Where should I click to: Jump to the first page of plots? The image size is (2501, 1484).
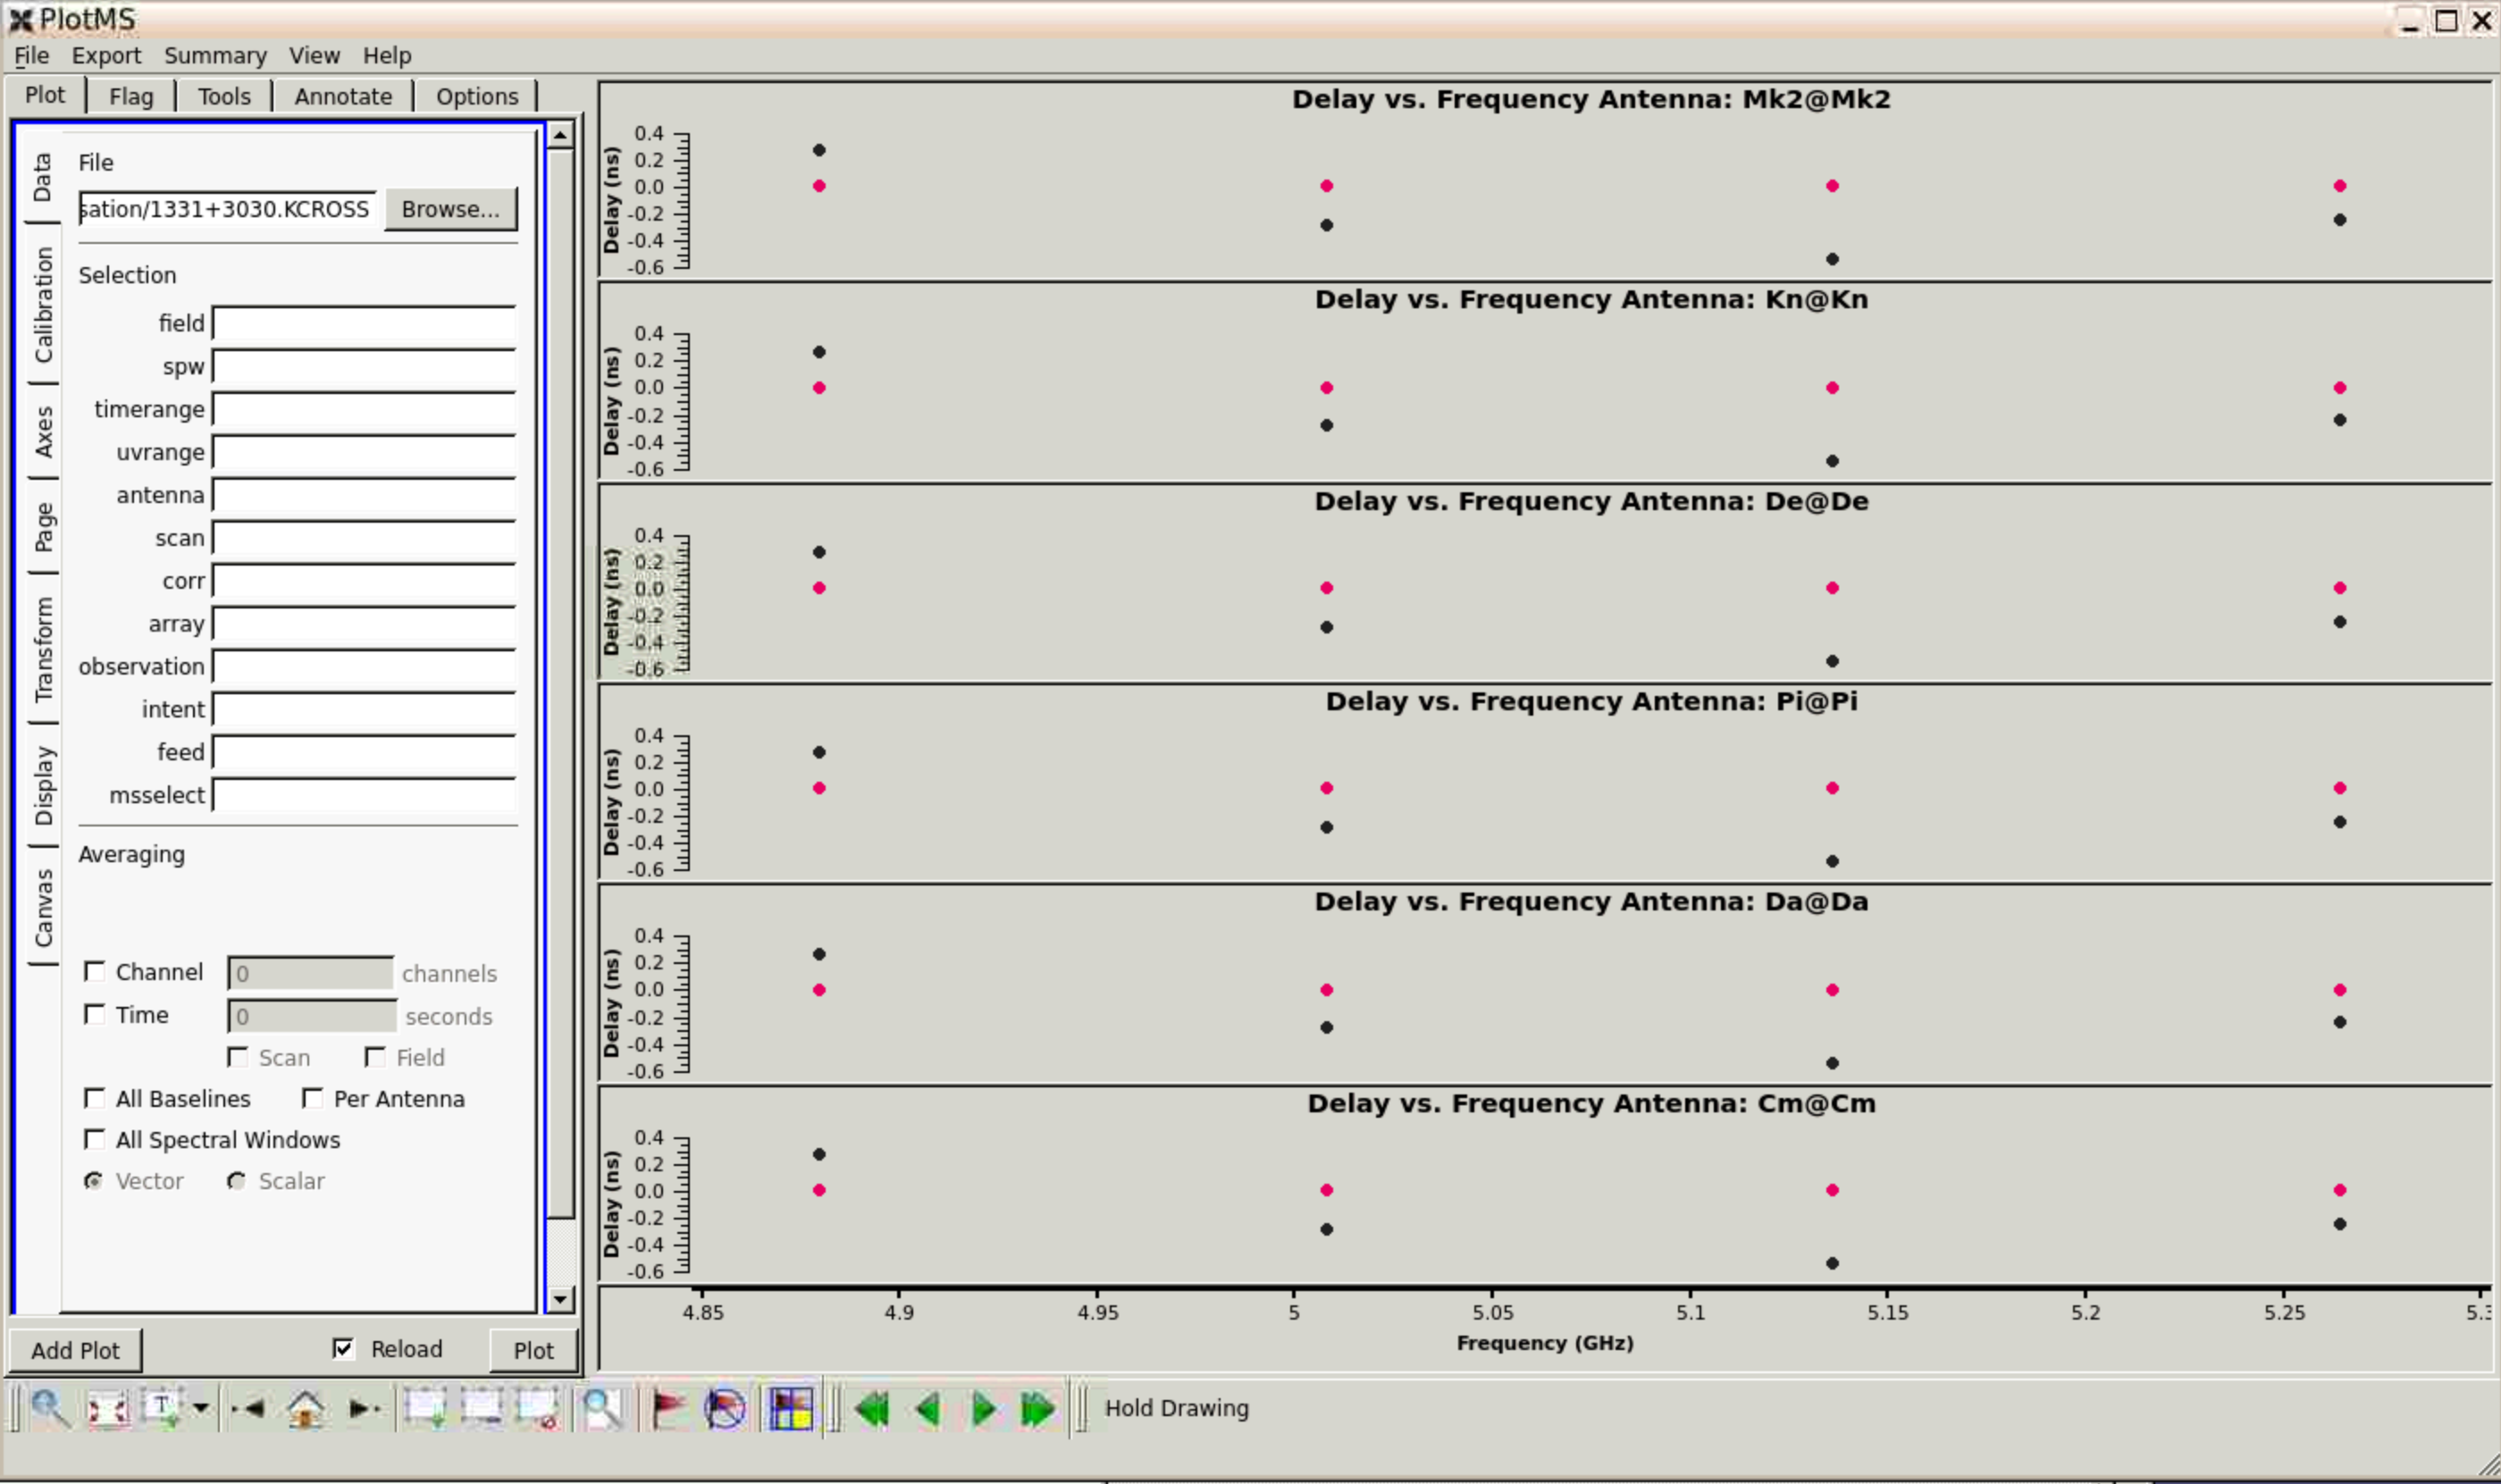872,1408
